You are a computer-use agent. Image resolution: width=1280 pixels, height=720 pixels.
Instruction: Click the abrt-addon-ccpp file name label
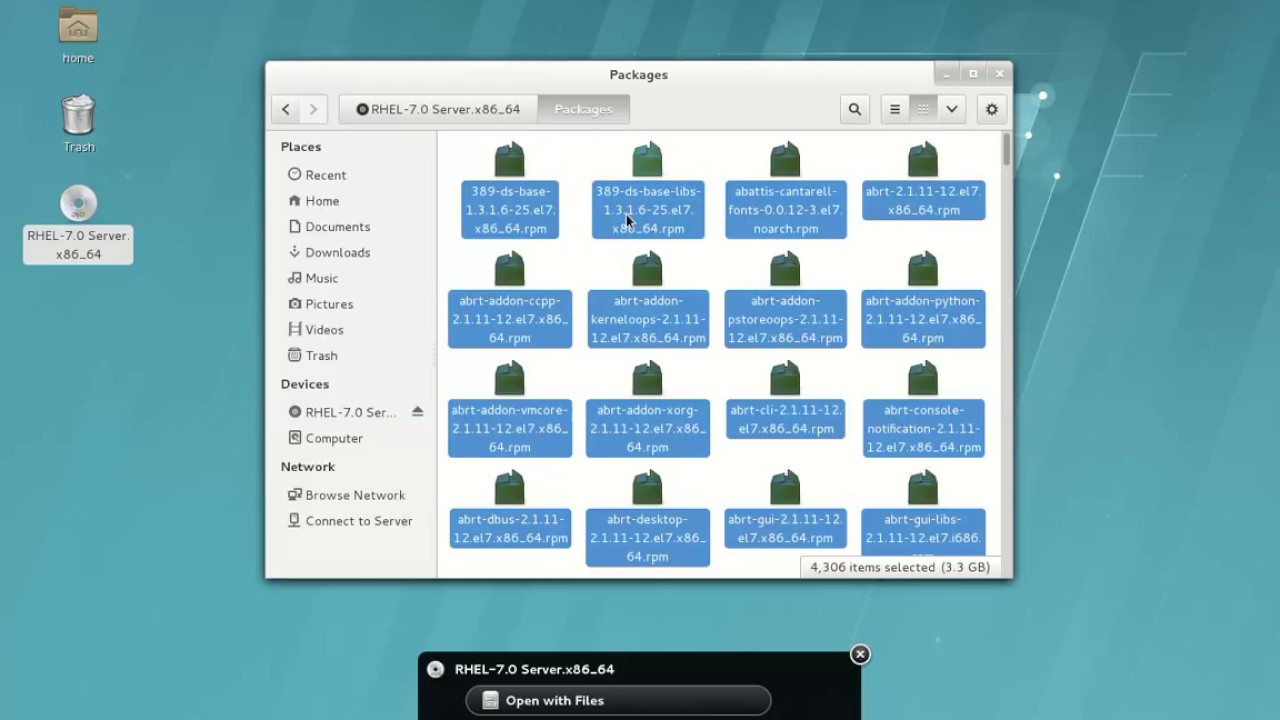click(510, 319)
